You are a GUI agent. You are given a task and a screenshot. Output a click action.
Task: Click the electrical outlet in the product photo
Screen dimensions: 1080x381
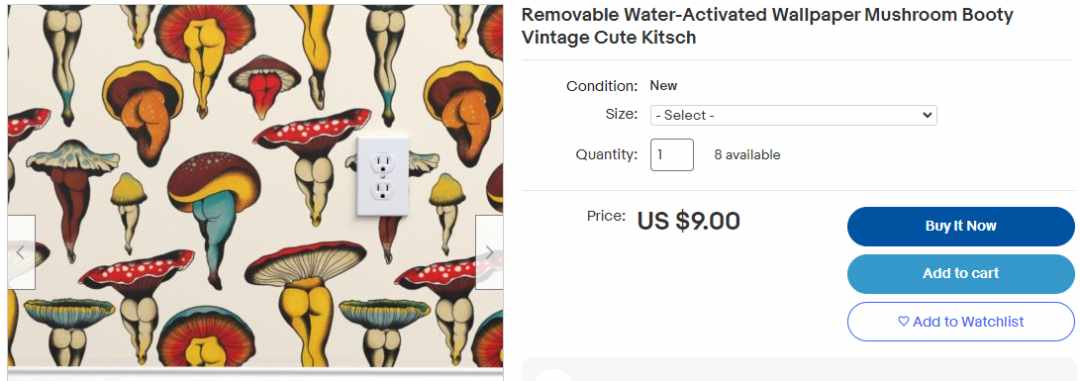point(382,177)
